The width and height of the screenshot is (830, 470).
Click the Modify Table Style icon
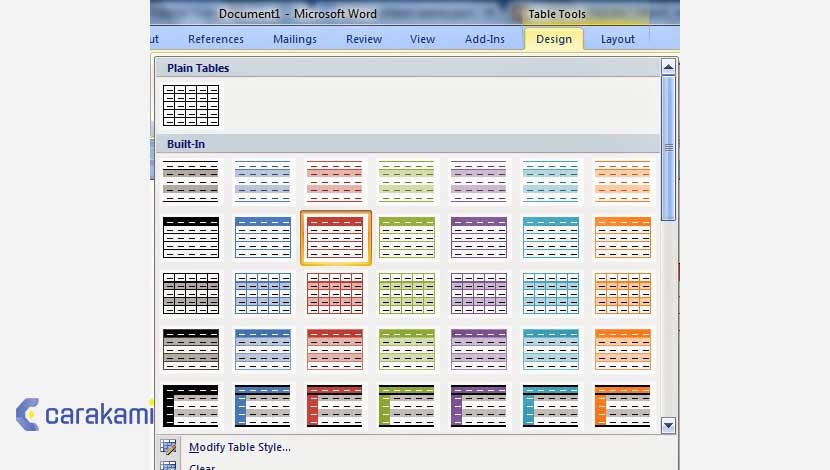(168, 447)
